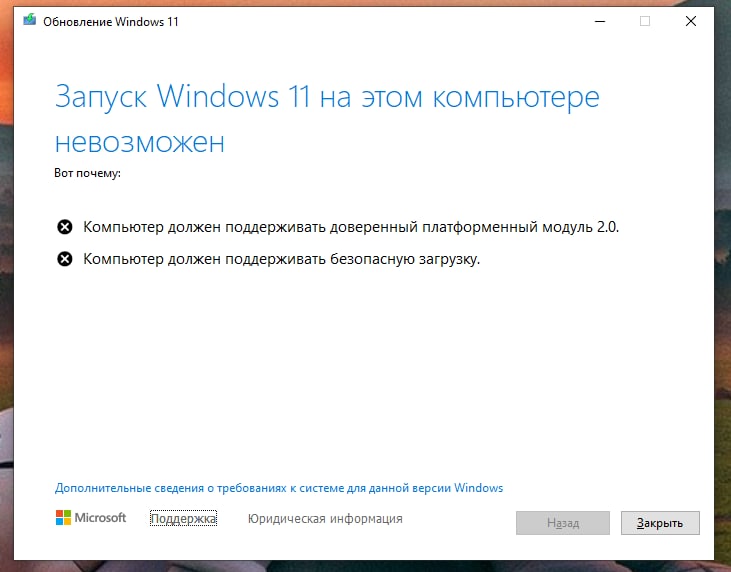
Task: Click the 'Вот почему:' text
Action: coord(88,173)
